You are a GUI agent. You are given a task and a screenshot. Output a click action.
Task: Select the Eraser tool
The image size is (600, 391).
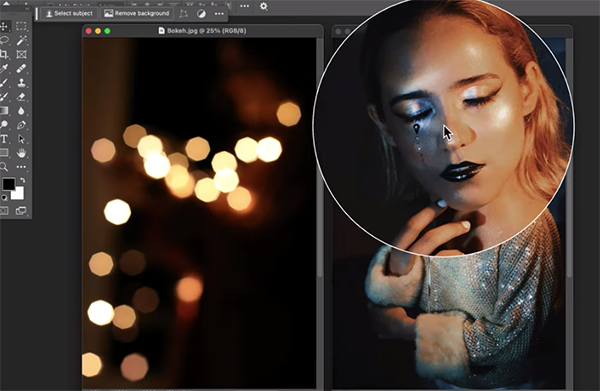[x=21, y=97]
